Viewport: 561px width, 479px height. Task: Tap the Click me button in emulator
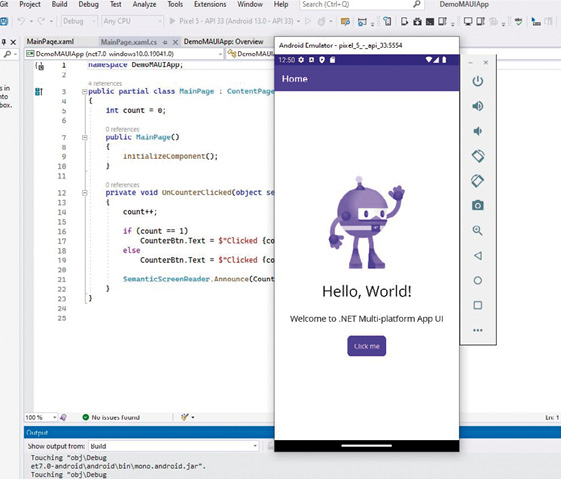click(x=367, y=346)
